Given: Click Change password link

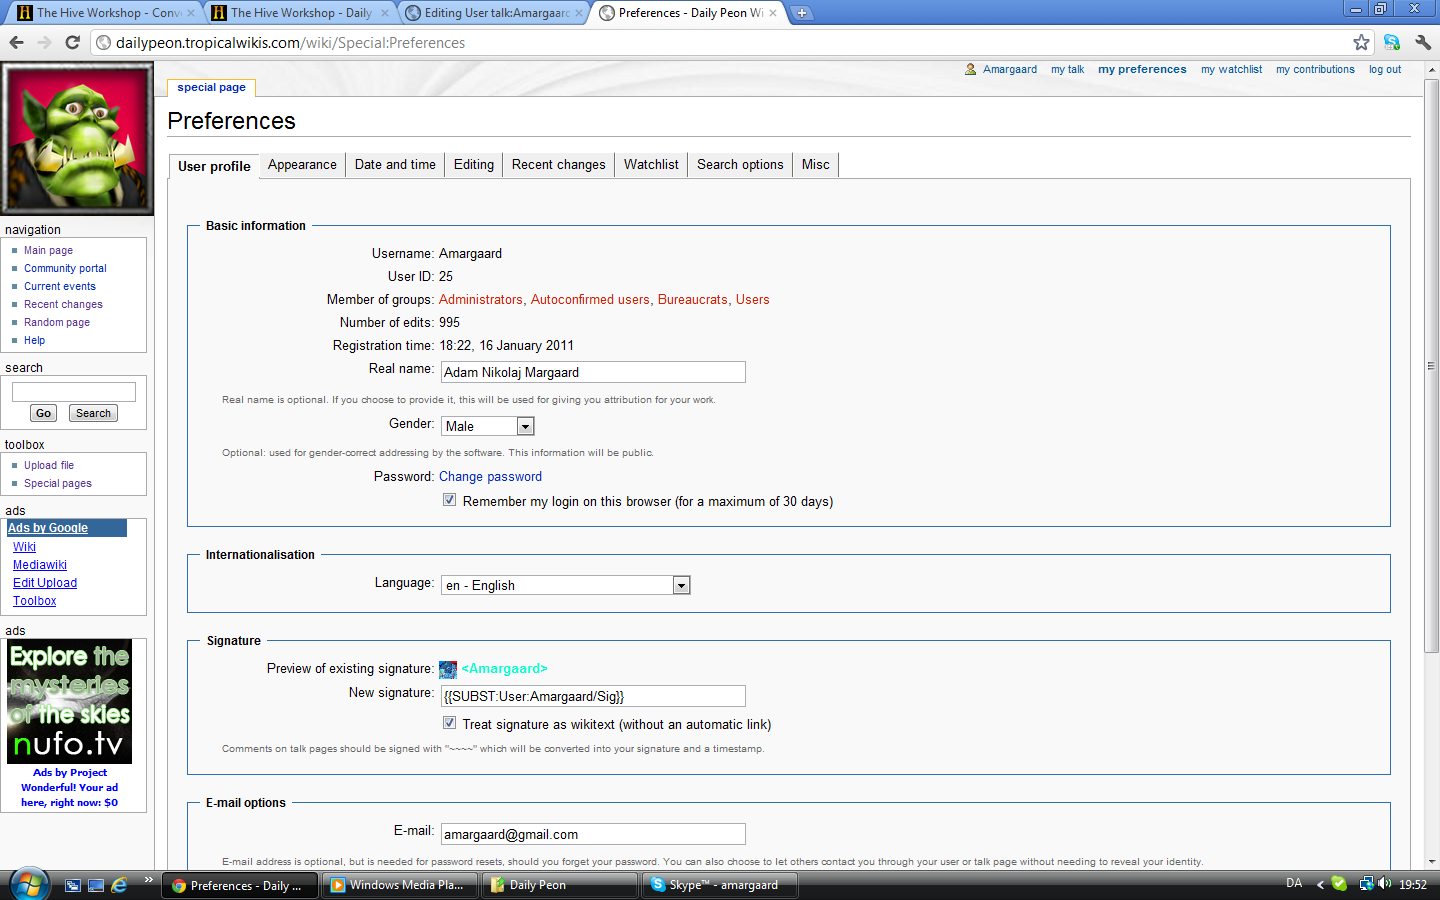Looking at the screenshot, I should coord(490,477).
